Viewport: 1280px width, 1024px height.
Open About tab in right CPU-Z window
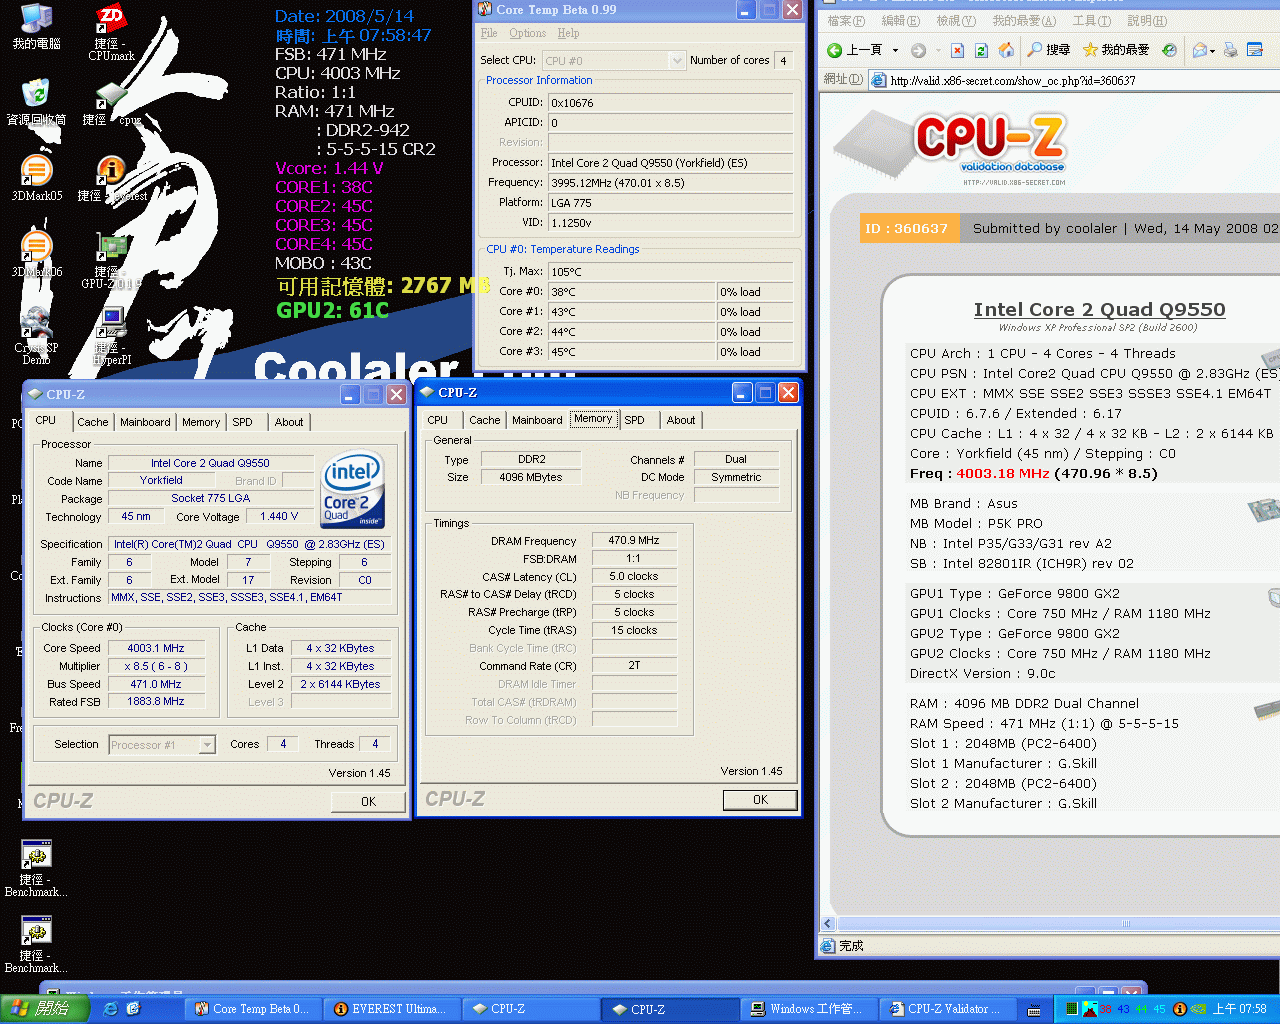click(x=681, y=420)
